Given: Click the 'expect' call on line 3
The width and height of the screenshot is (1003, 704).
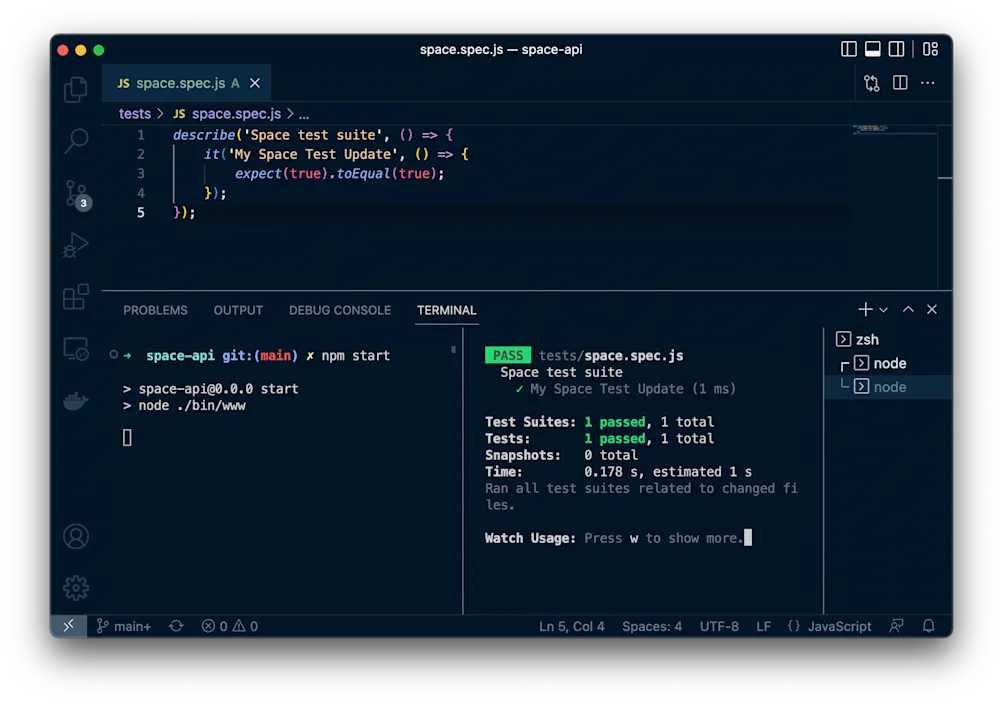Looking at the screenshot, I should pyautogui.click(x=258, y=174).
